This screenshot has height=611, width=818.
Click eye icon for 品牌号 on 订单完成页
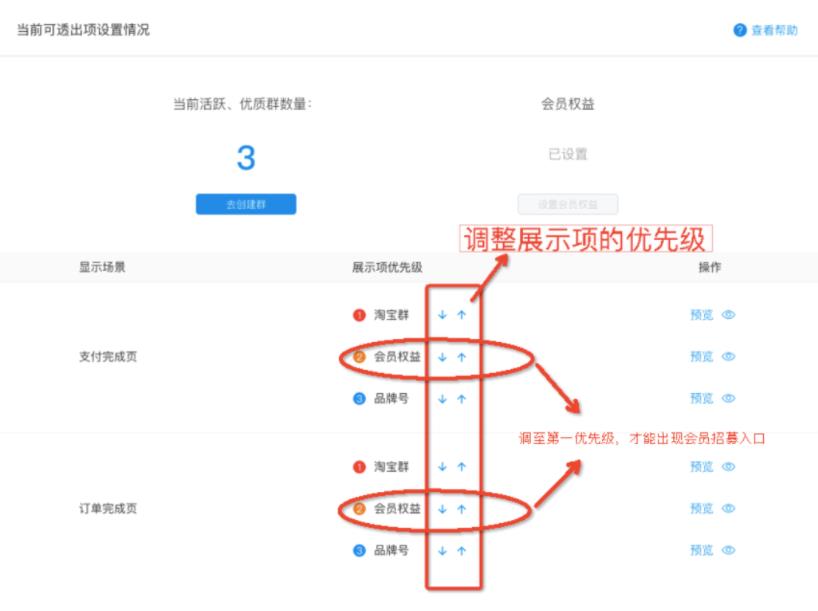[x=731, y=551]
